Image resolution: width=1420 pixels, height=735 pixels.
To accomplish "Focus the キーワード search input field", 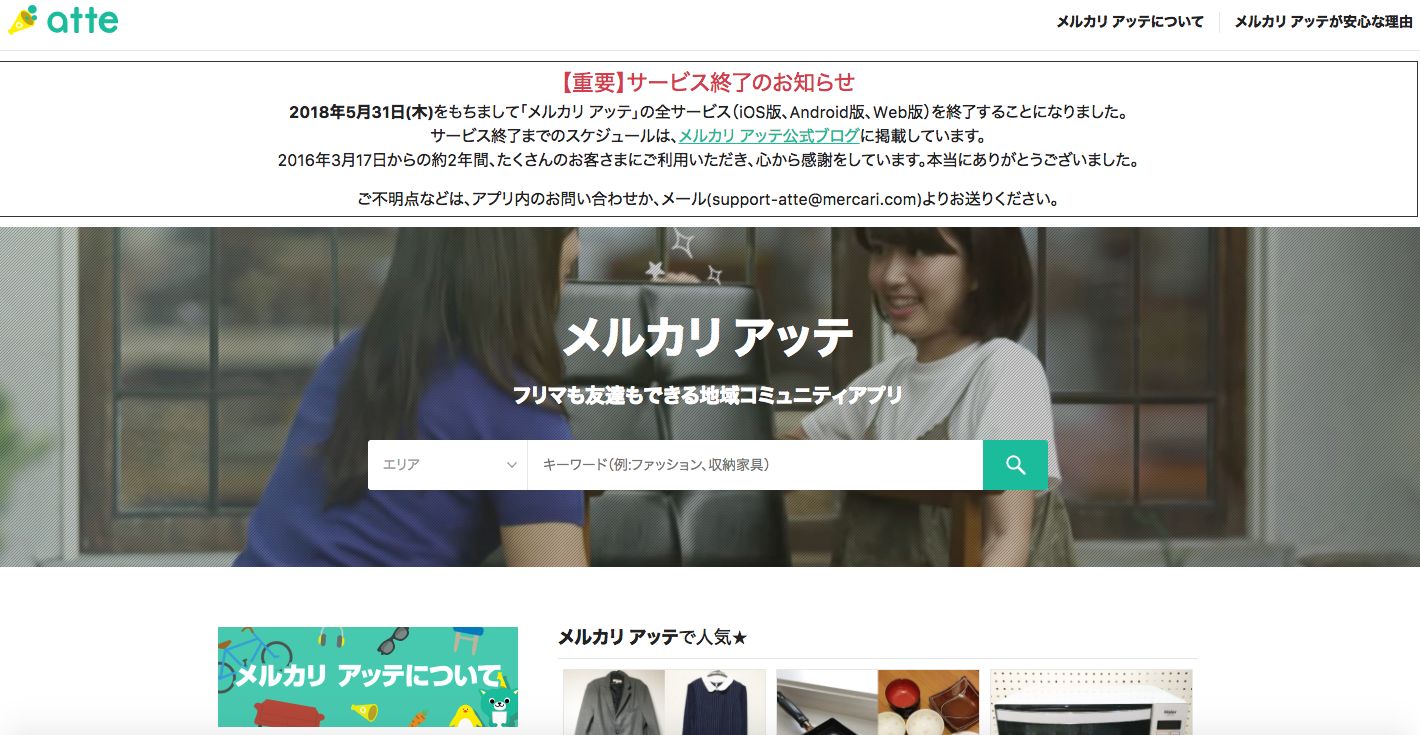I will (x=755, y=465).
